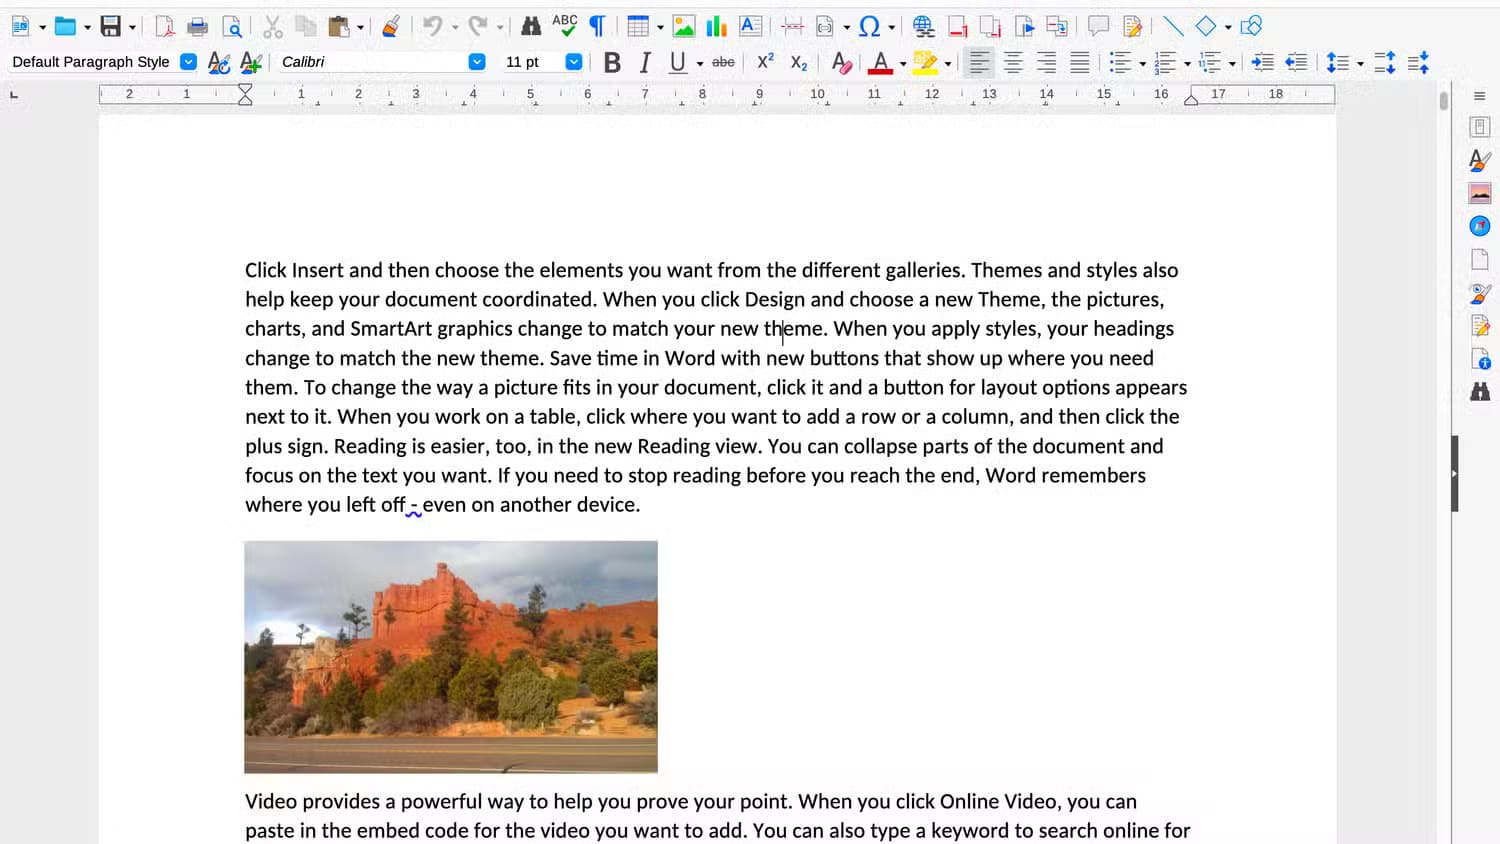Open the underline style dropdown arrow
1500x844 pixels.
pos(700,64)
